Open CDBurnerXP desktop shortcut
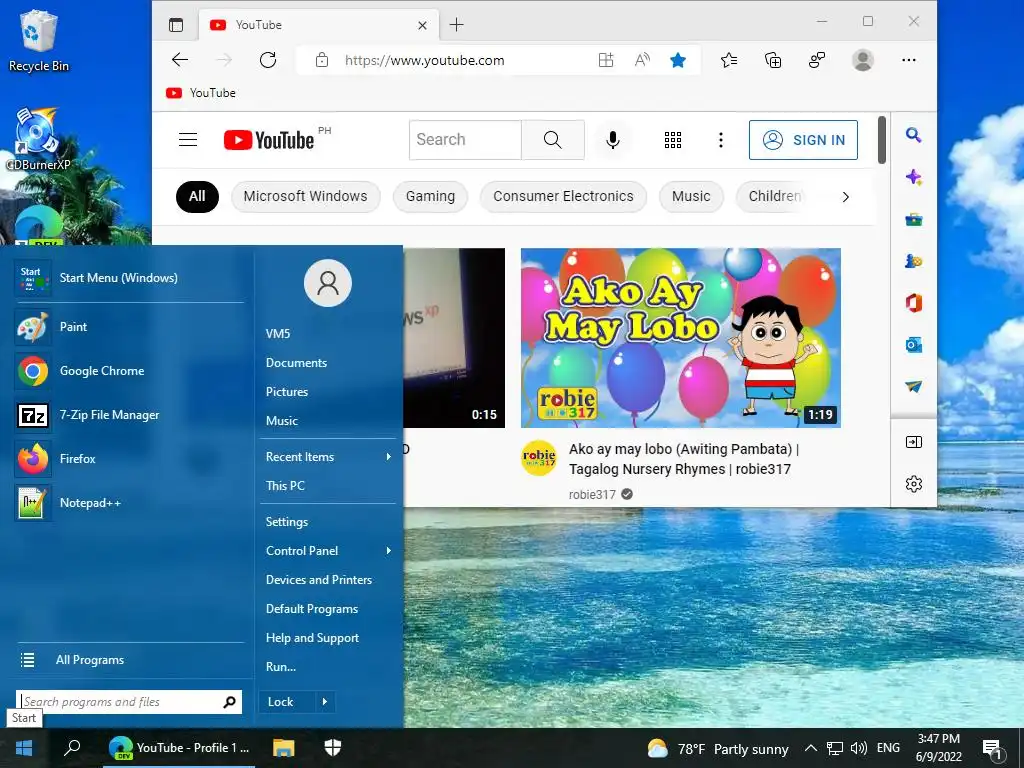This screenshot has width=1024, height=768. click(38, 140)
